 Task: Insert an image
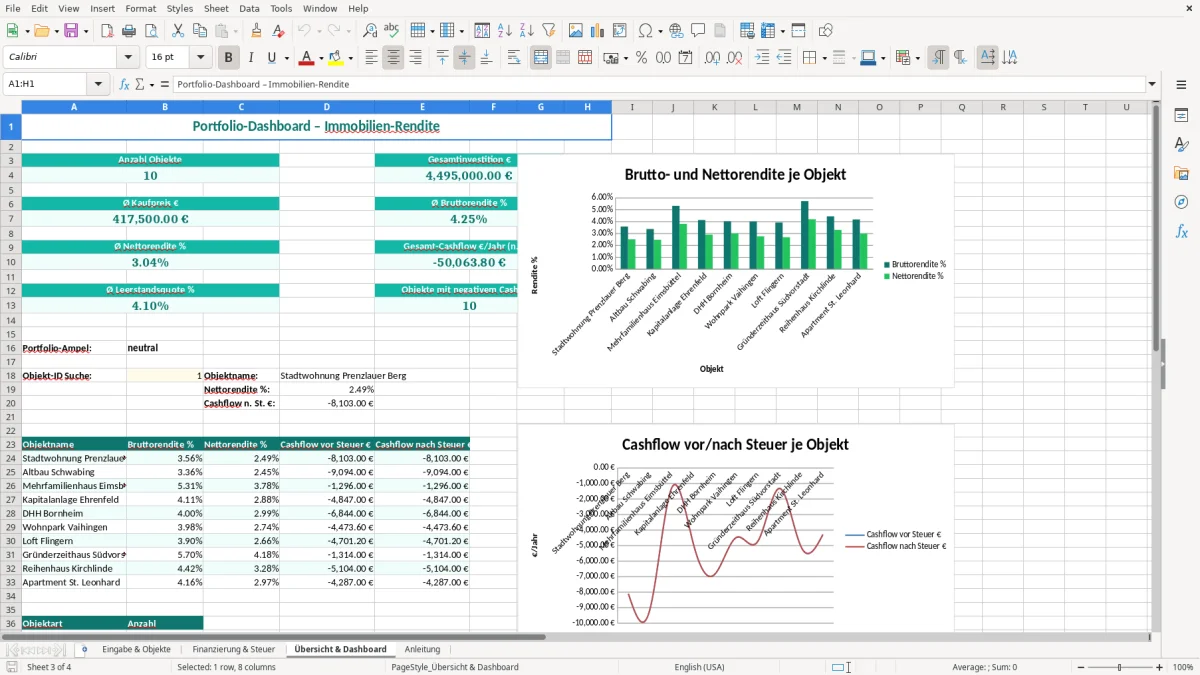click(576, 31)
